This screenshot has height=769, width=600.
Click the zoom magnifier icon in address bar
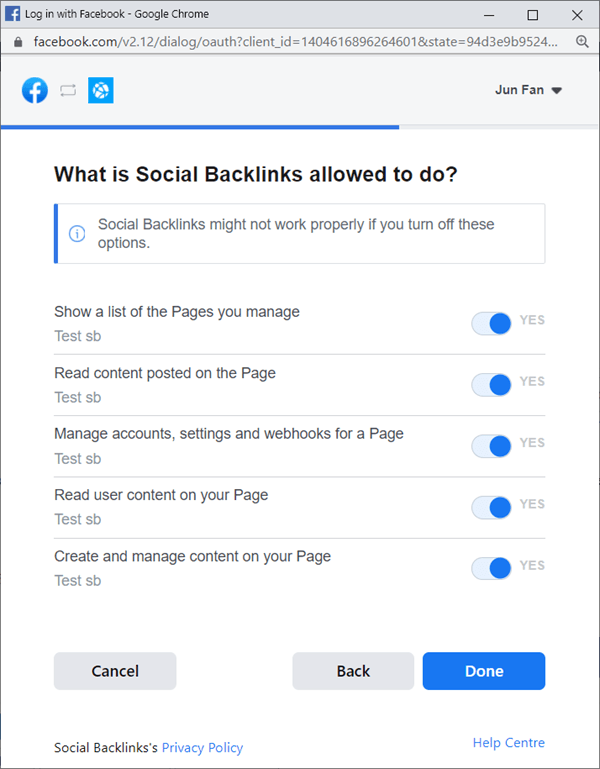tap(582, 42)
